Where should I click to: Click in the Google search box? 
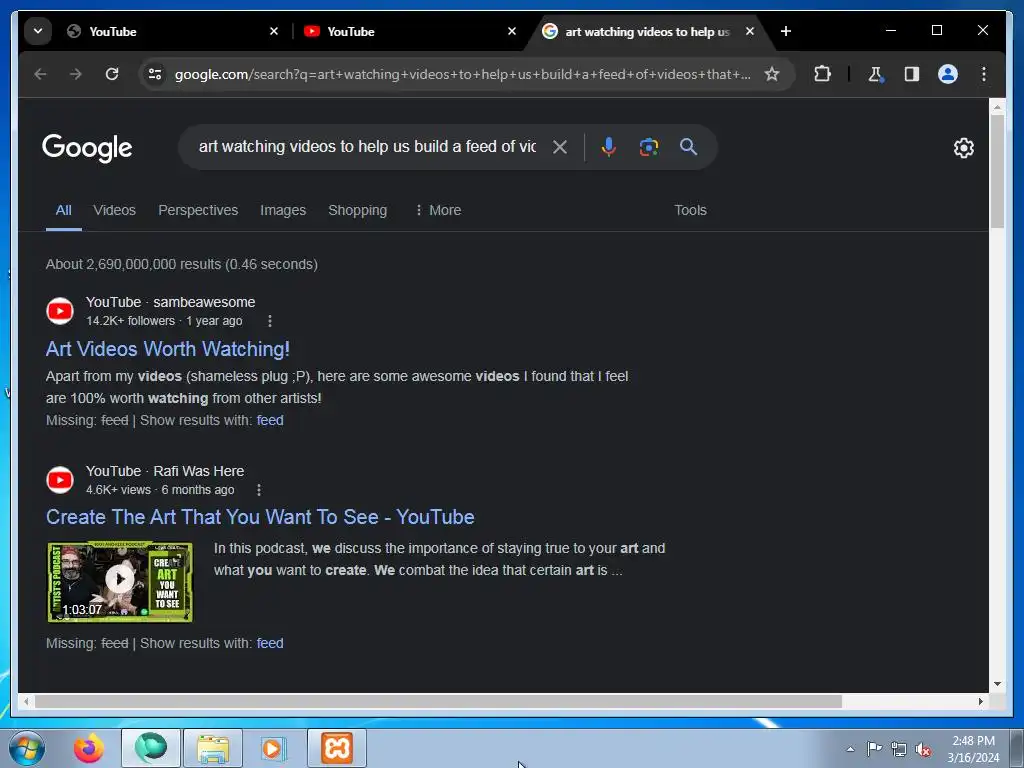366,147
